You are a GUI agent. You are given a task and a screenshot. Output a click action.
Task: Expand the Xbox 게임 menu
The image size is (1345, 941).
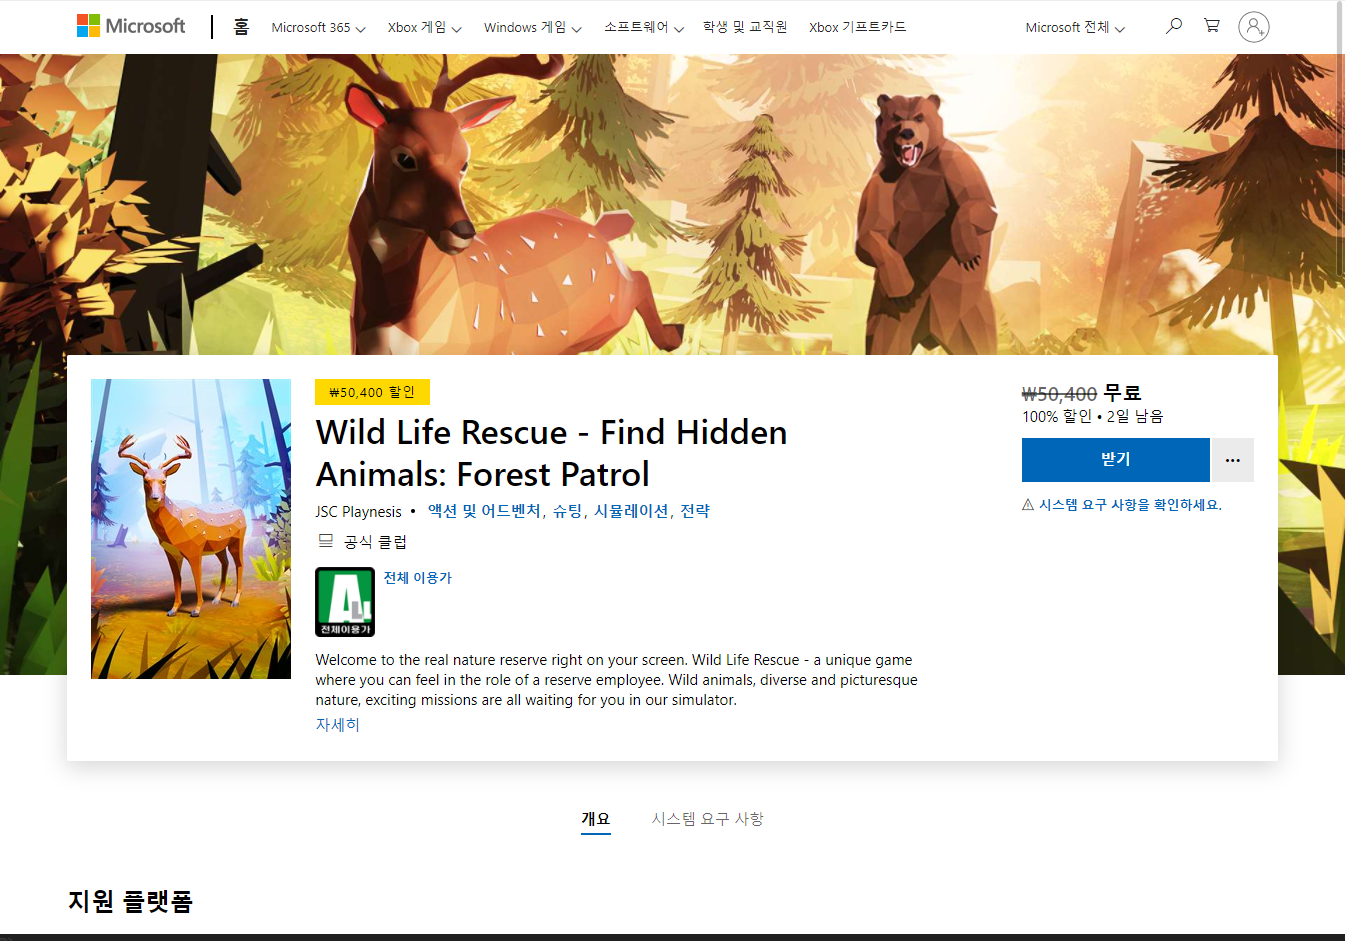click(x=424, y=28)
